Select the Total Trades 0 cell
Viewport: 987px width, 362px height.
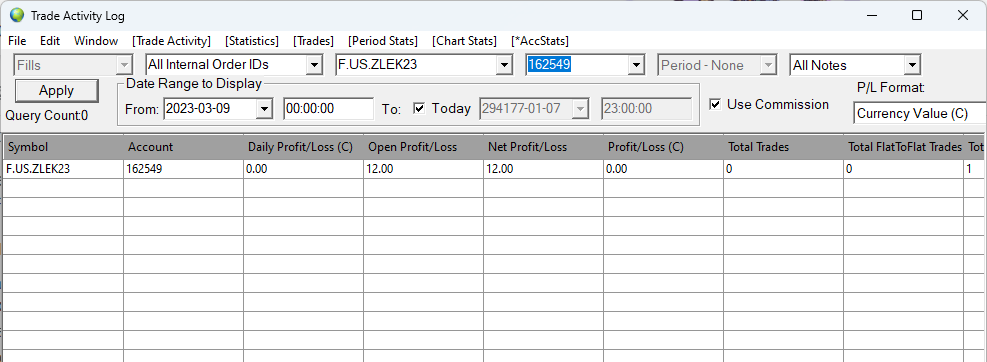click(x=784, y=169)
